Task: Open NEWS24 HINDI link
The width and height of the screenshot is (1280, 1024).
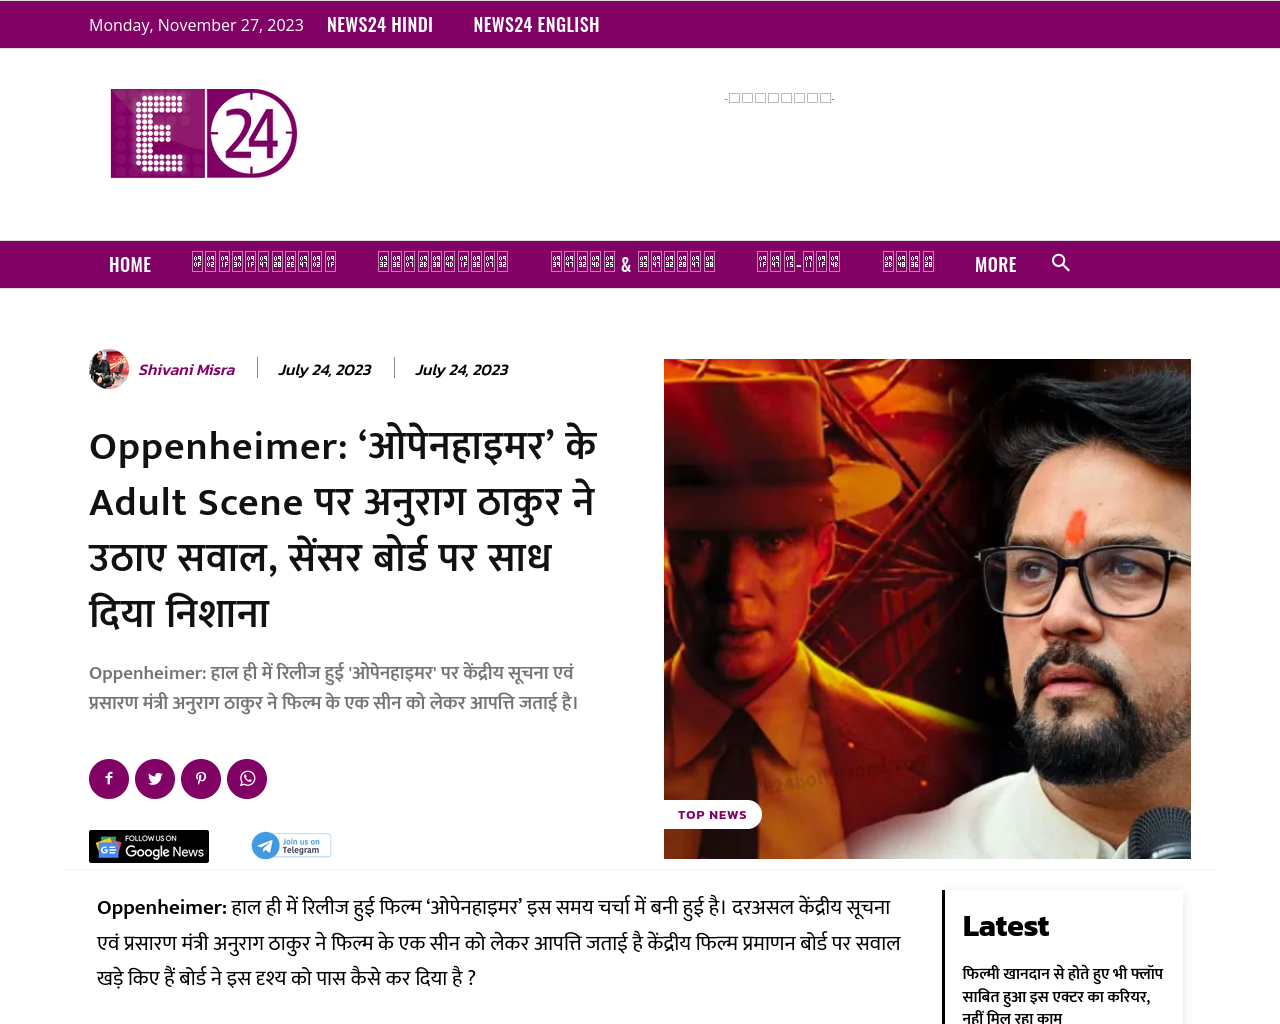Action: [380, 25]
